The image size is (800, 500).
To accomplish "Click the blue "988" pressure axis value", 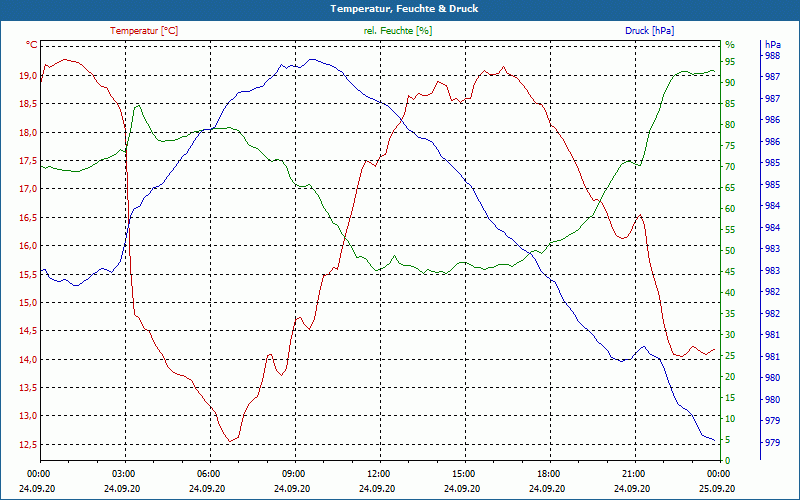I will click(772, 55).
